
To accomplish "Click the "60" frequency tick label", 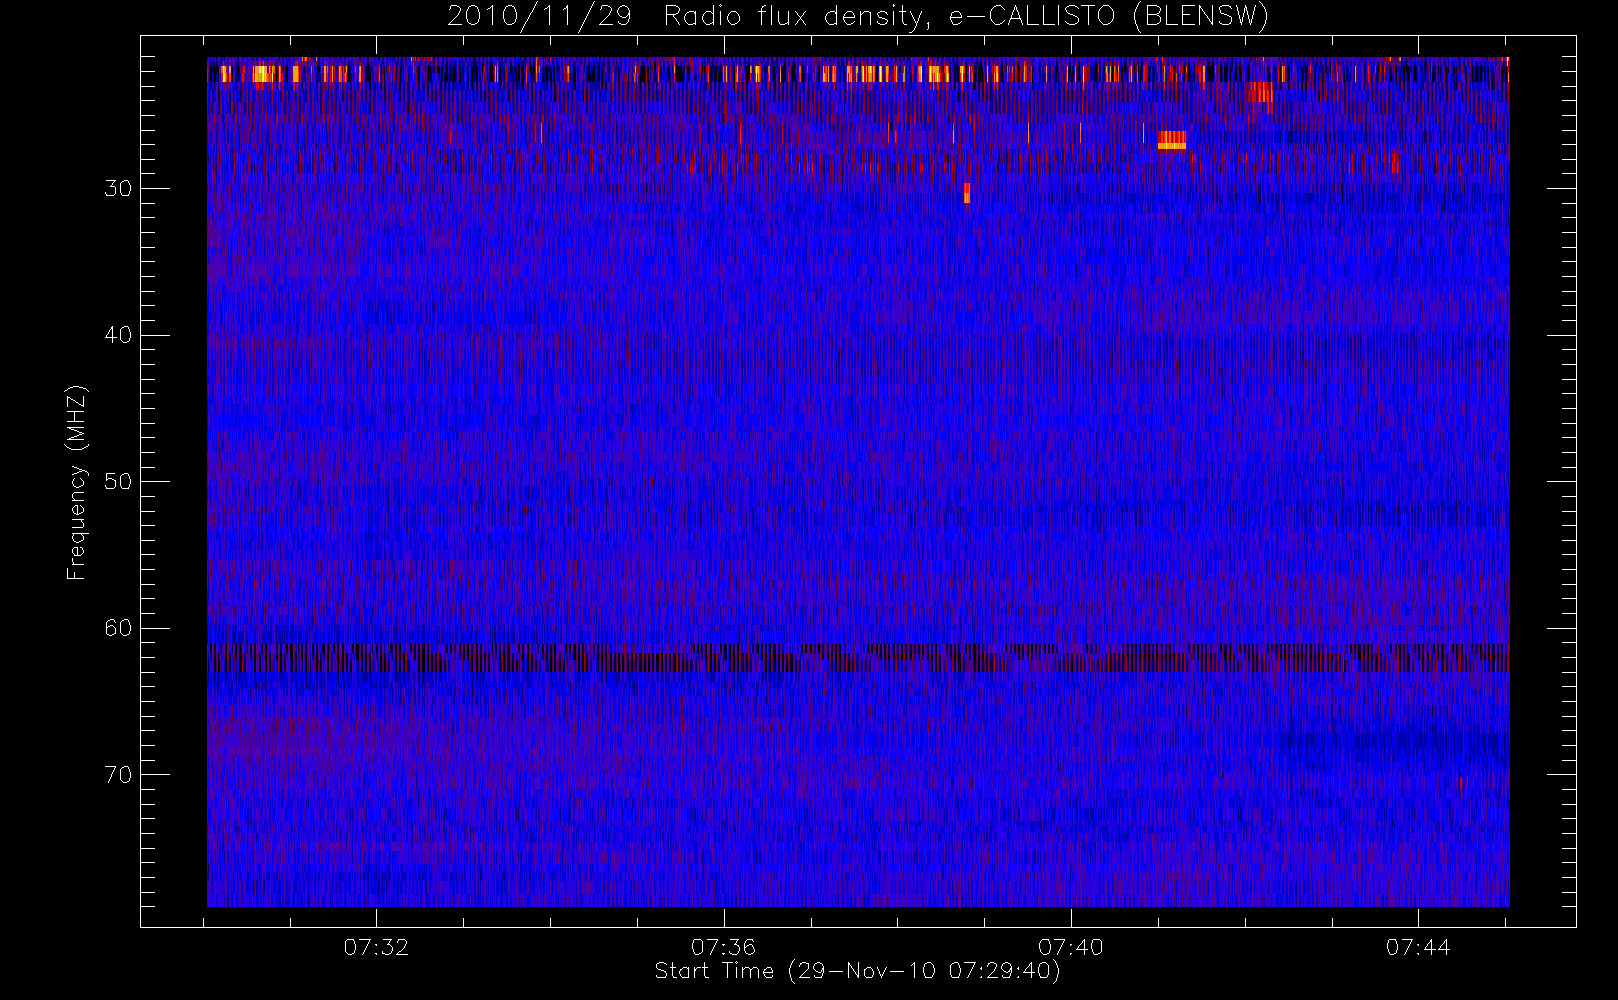I will pyautogui.click(x=118, y=628).
